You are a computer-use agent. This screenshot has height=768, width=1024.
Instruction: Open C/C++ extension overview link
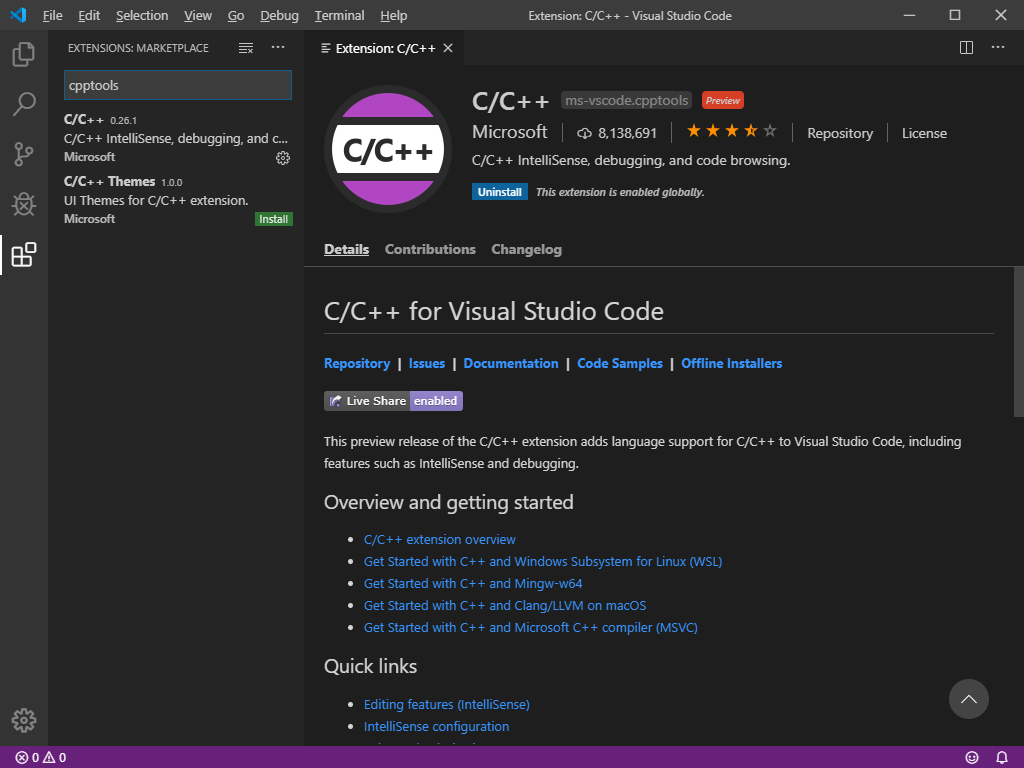[x=440, y=539]
